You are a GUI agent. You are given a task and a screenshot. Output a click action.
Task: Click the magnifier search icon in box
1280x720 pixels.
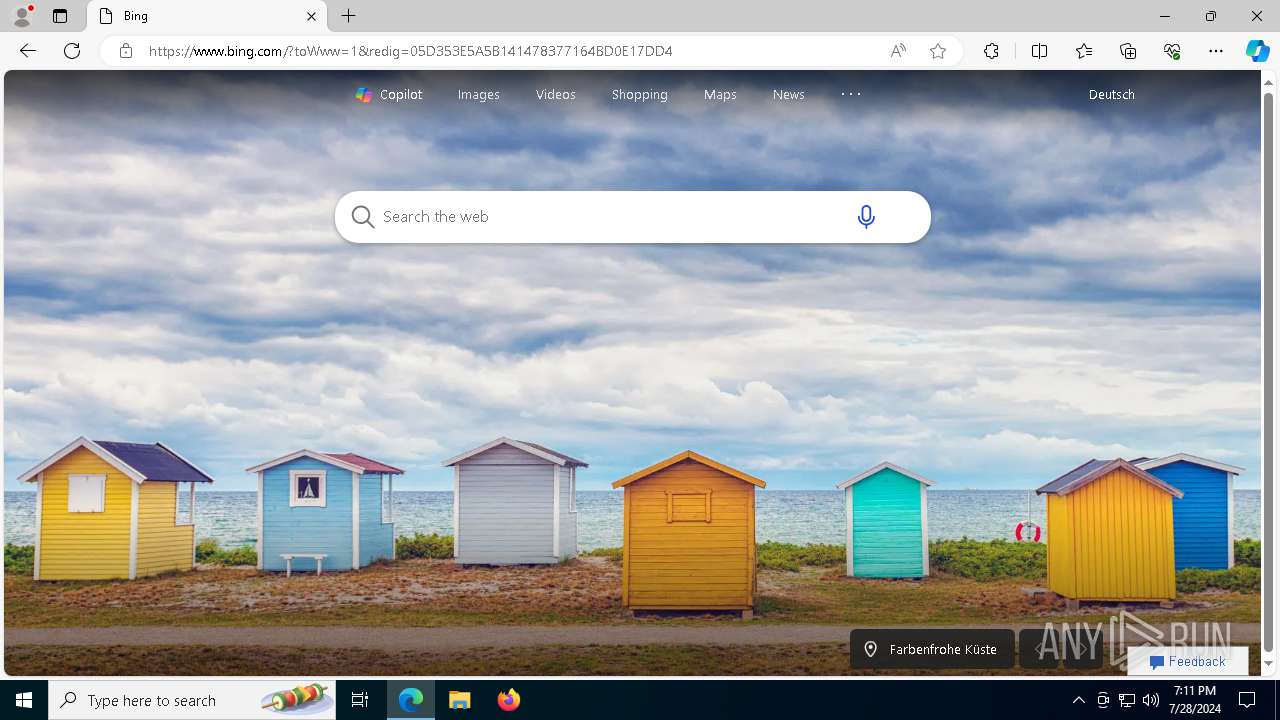pos(362,217)
